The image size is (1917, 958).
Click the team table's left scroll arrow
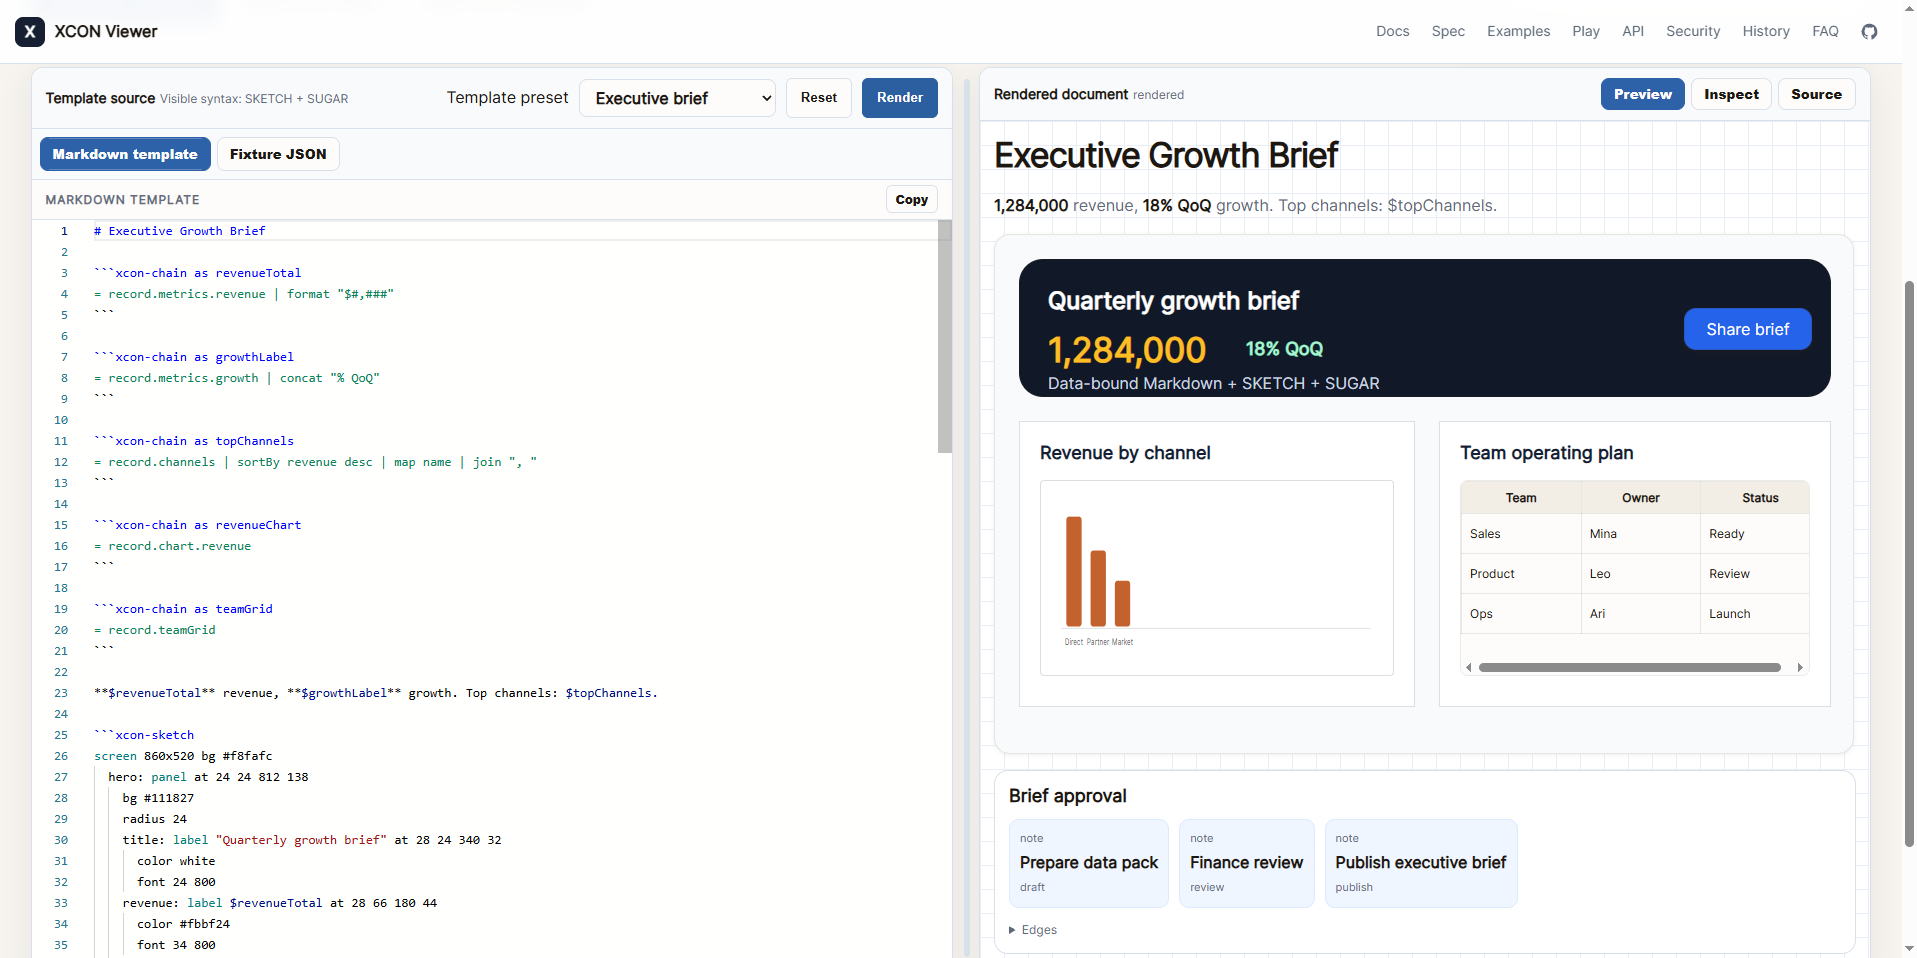click(x=1468, y=667)
